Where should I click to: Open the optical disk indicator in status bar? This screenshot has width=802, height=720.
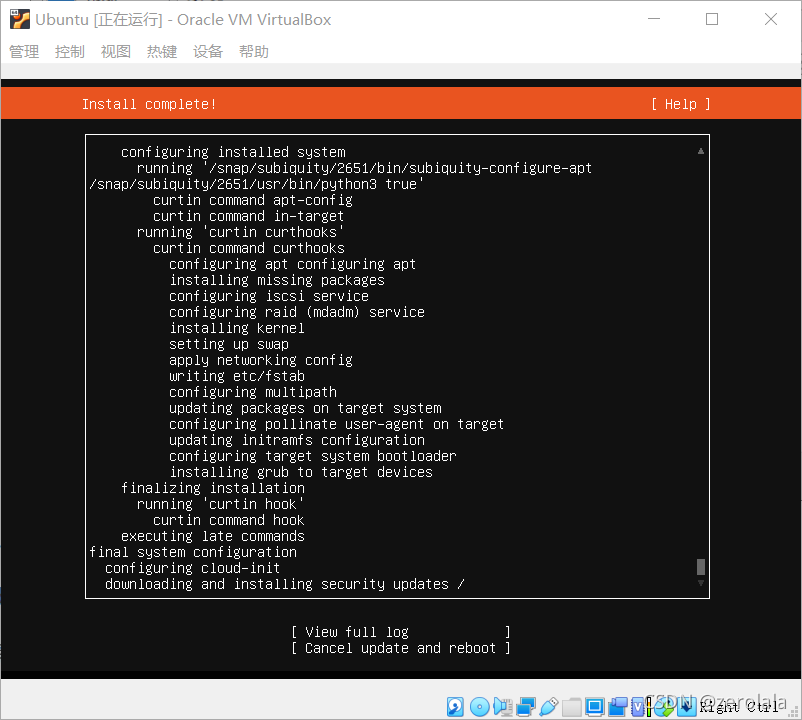pos(480,707)
